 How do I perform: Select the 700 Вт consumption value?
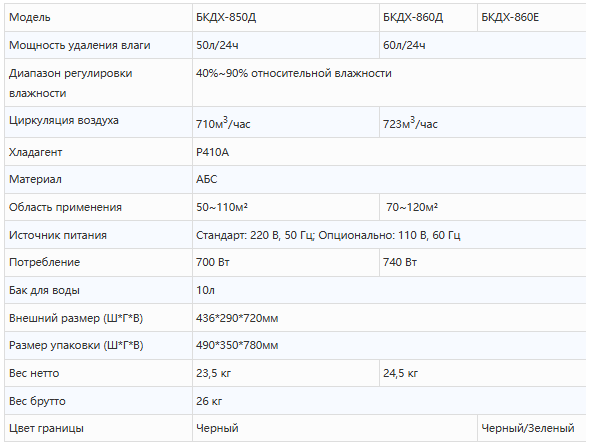coord(213,262)
